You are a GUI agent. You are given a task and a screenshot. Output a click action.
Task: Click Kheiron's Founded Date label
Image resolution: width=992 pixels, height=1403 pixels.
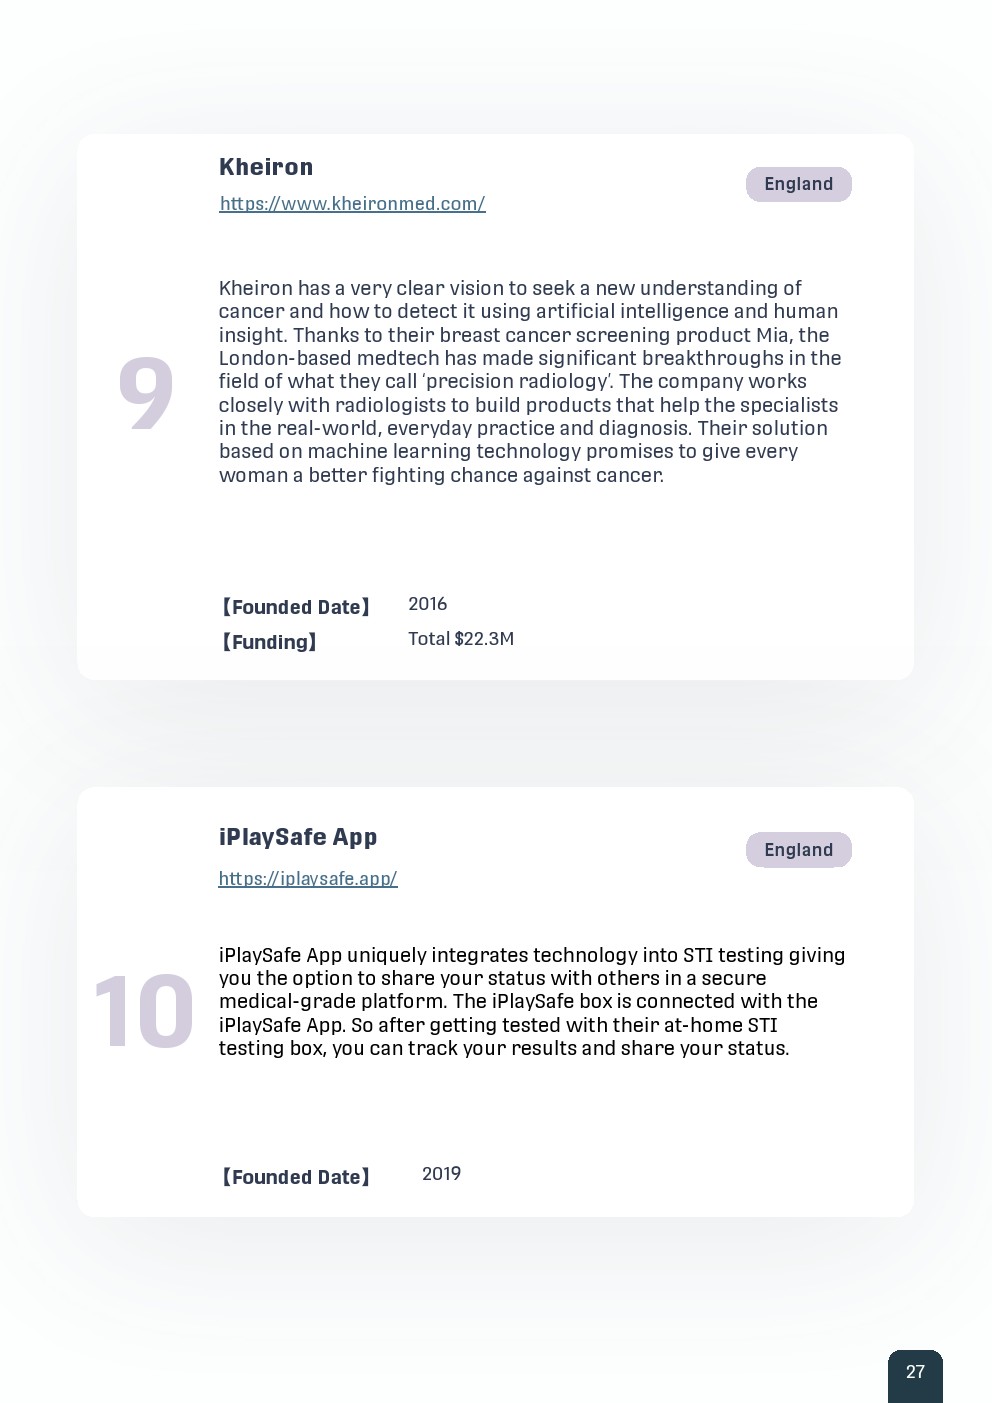295,607
